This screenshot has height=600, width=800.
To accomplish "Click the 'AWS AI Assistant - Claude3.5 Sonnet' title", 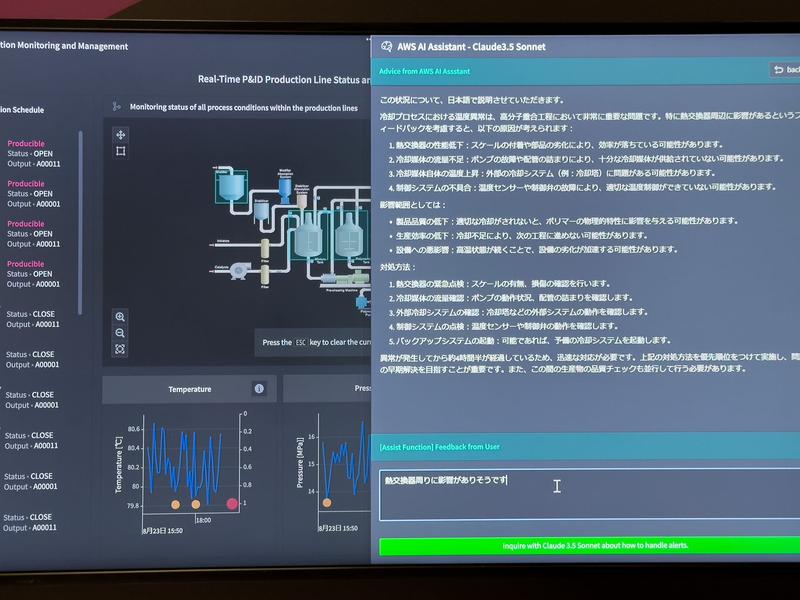I will pos(471,47).
